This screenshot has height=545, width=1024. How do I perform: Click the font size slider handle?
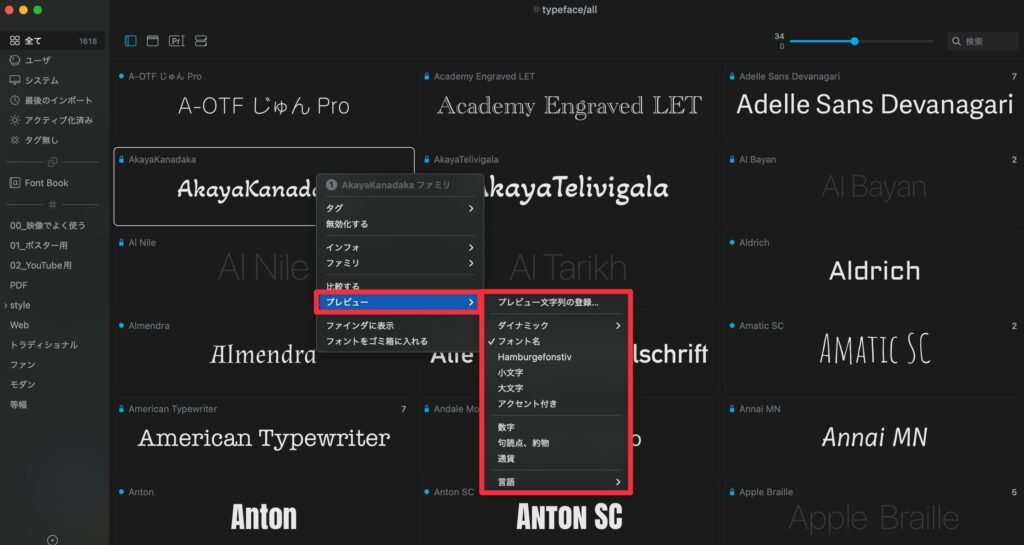(854, 41)
